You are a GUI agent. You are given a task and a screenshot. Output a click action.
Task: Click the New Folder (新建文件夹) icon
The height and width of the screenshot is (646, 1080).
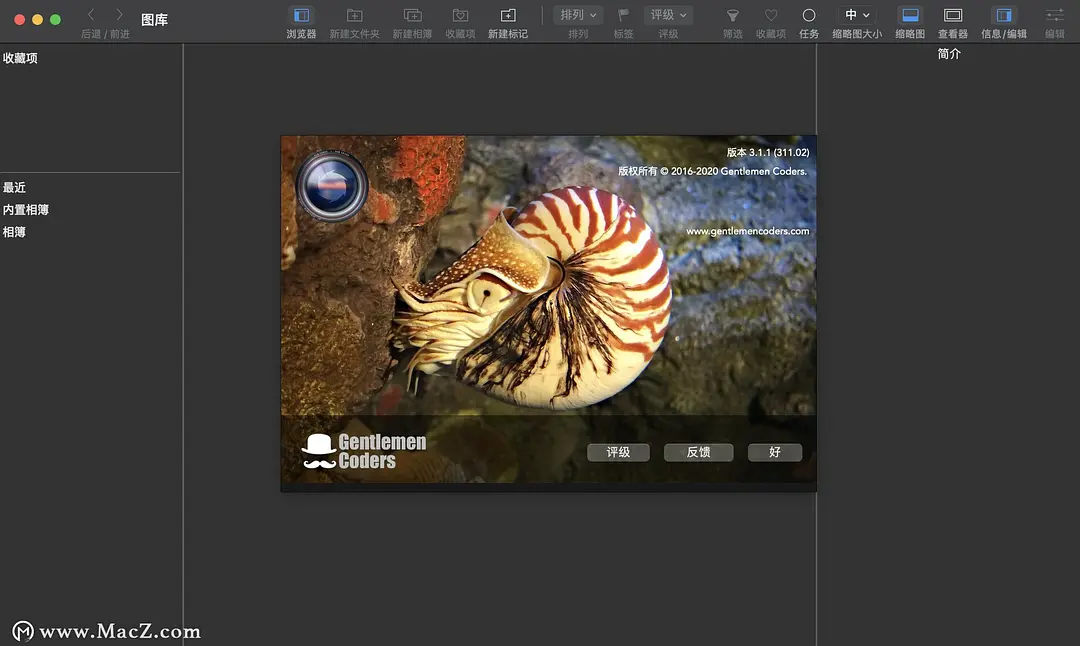pos(354,16)
